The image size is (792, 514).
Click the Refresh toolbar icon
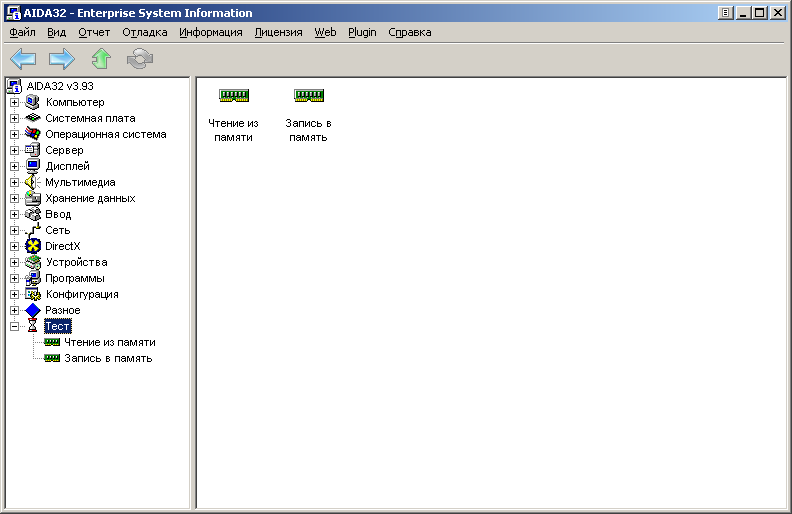click(x=140, y=59)
